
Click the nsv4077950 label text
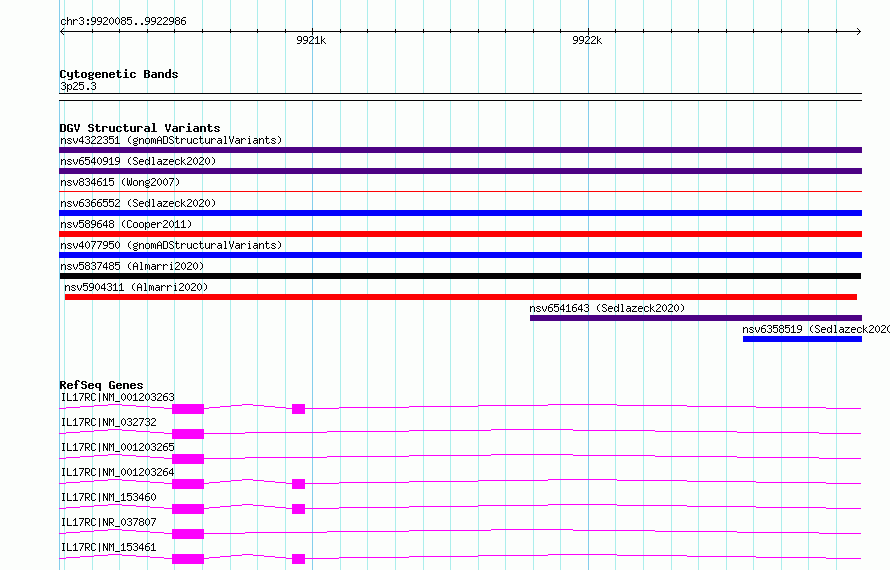171,245
